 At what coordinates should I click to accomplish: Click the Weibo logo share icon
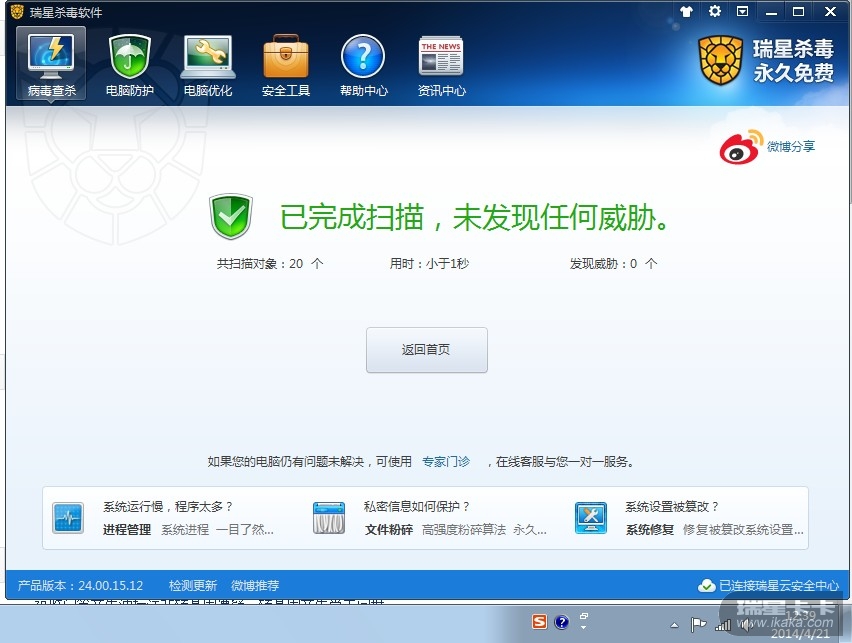(741, 147)
